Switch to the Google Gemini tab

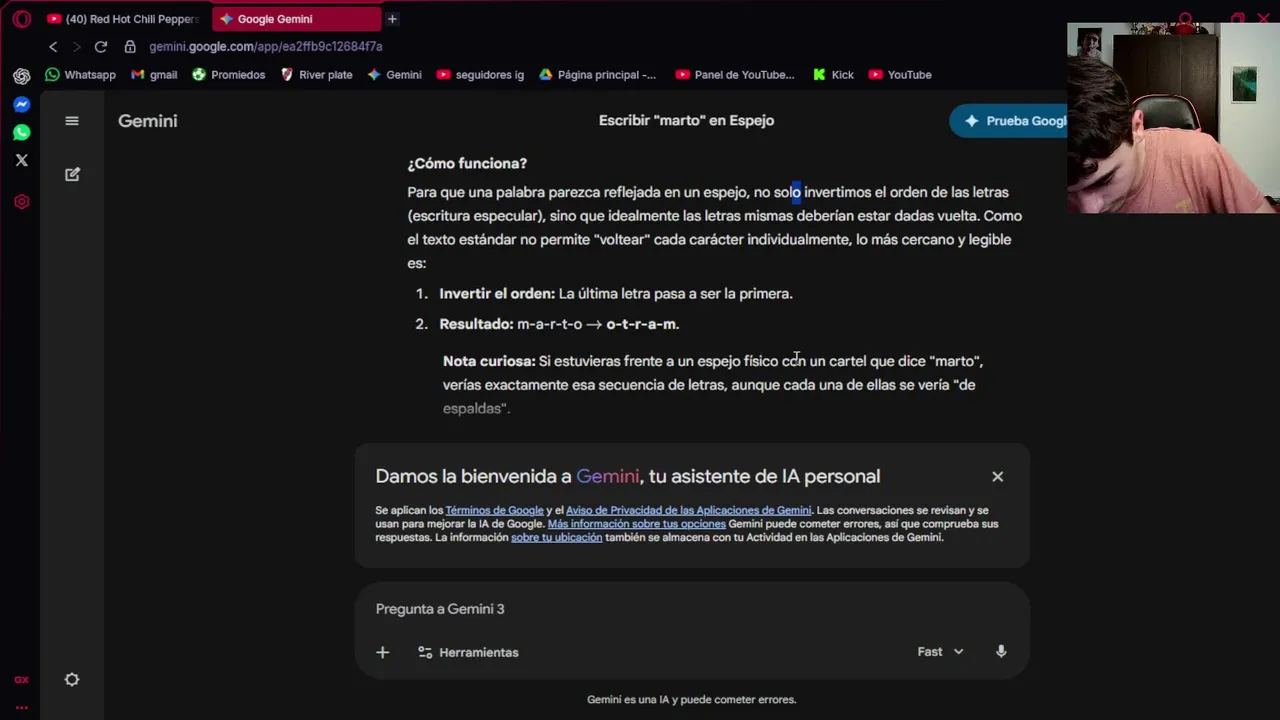click(x=296, y=19)
